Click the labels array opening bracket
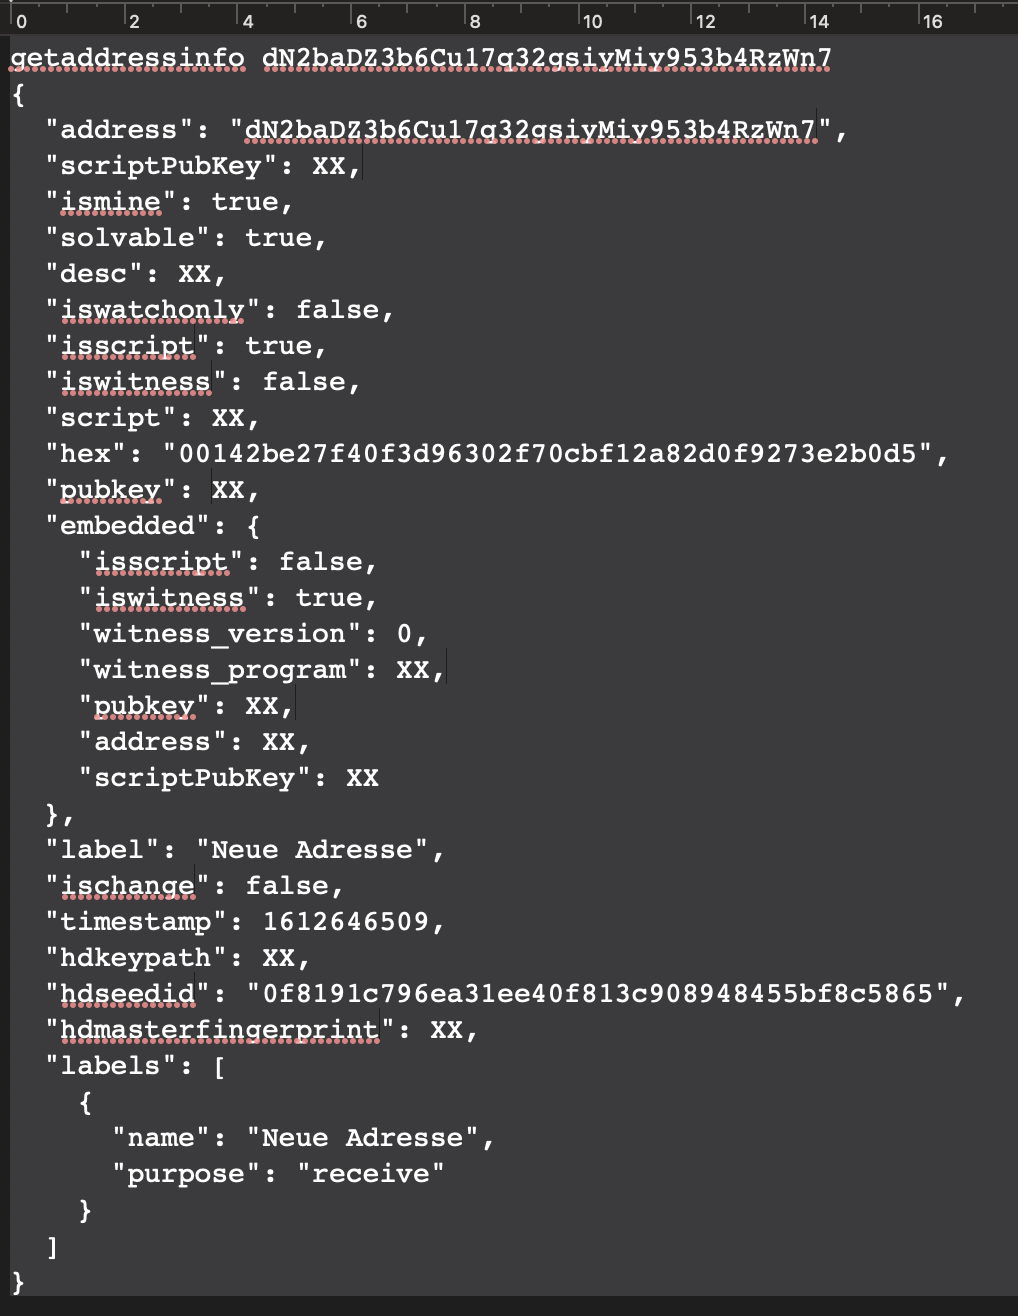 tap(220, 1066)
